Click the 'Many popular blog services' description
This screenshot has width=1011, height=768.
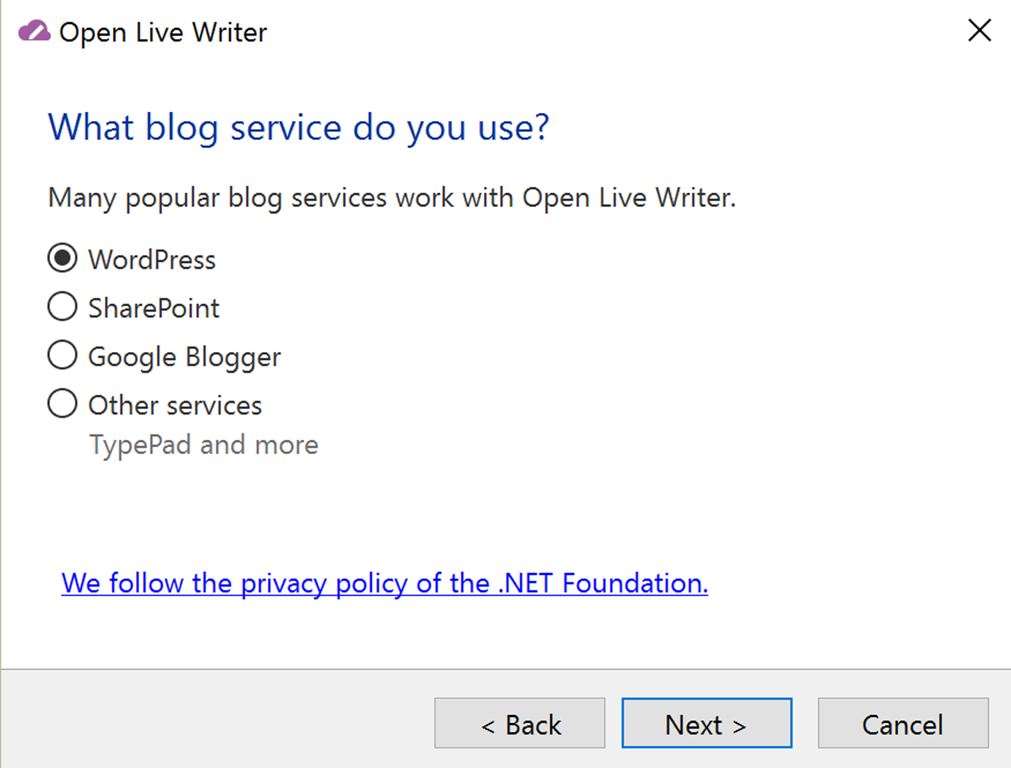pyautogui.click(x=392, y=198)
